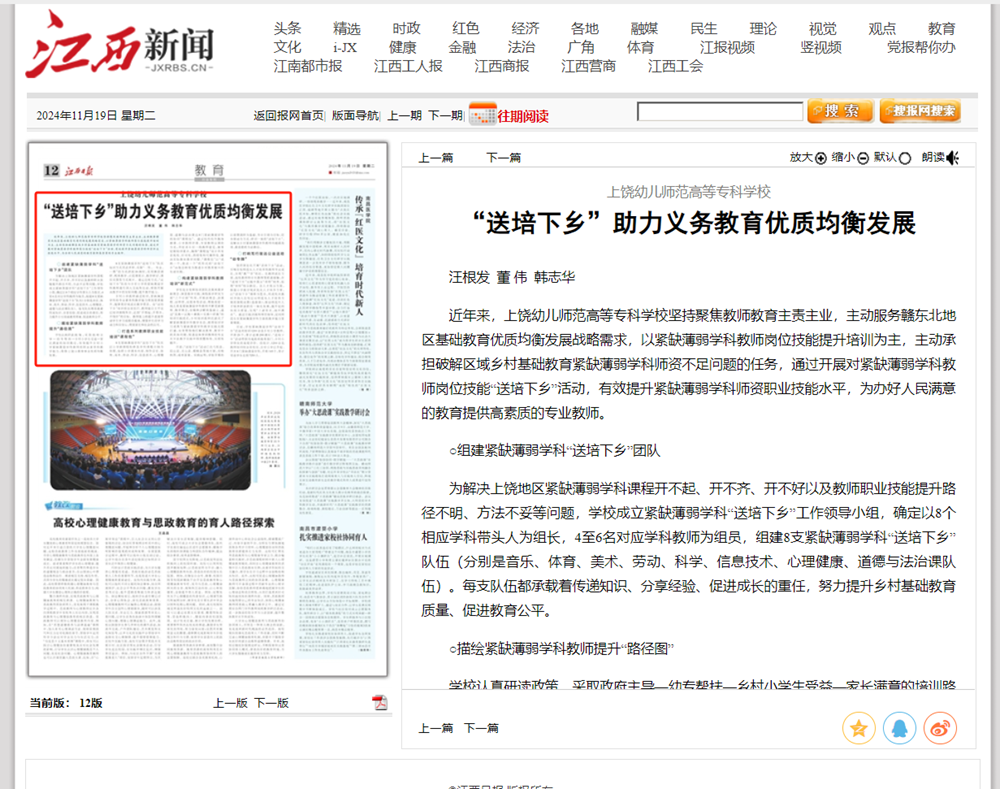Share article to Qzone star icon
Image resolution: width=1000 pixels, height=789 pixels.
858,727
